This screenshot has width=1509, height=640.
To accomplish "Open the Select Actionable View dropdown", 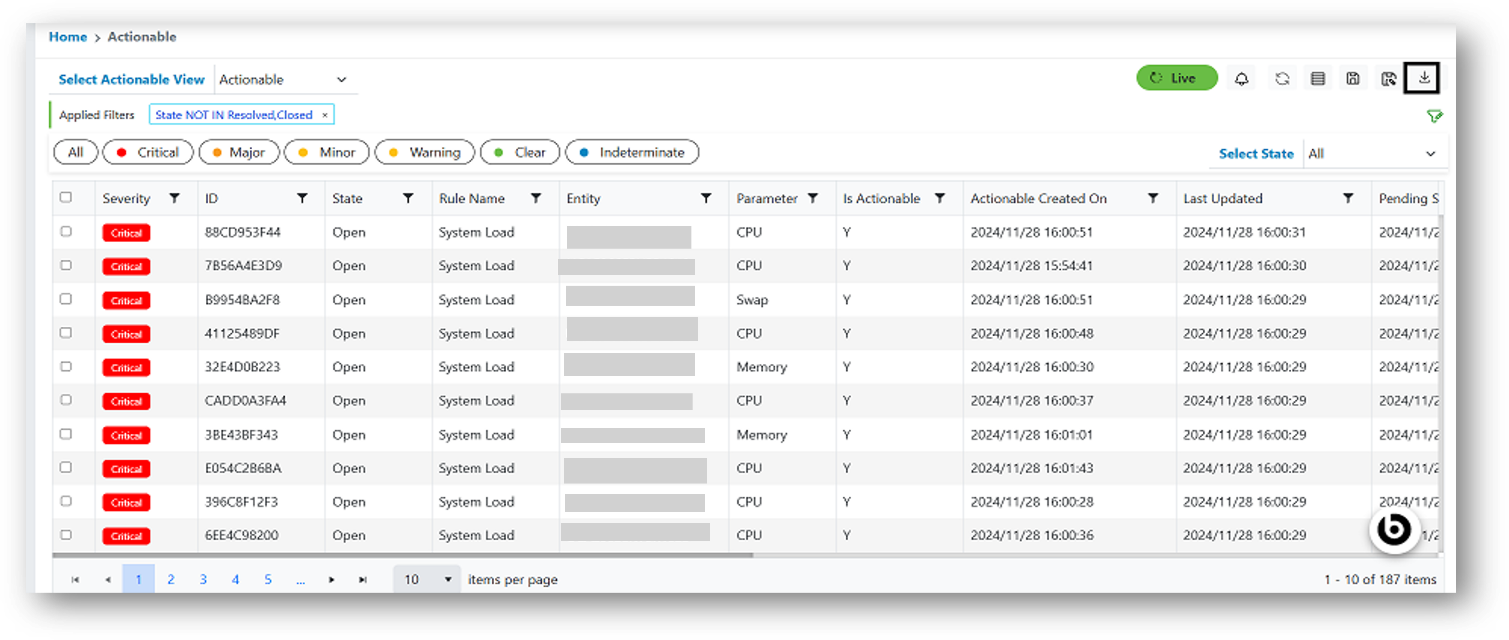I will tap(285, 79).
